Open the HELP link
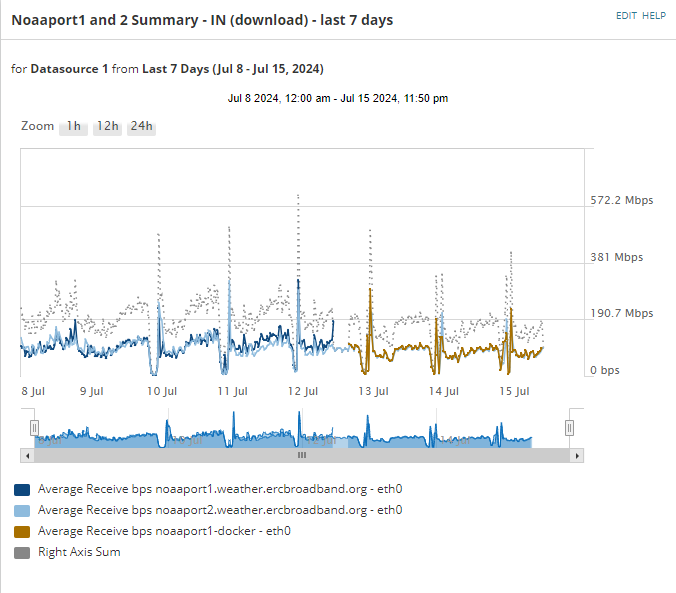 pos(654,16)
